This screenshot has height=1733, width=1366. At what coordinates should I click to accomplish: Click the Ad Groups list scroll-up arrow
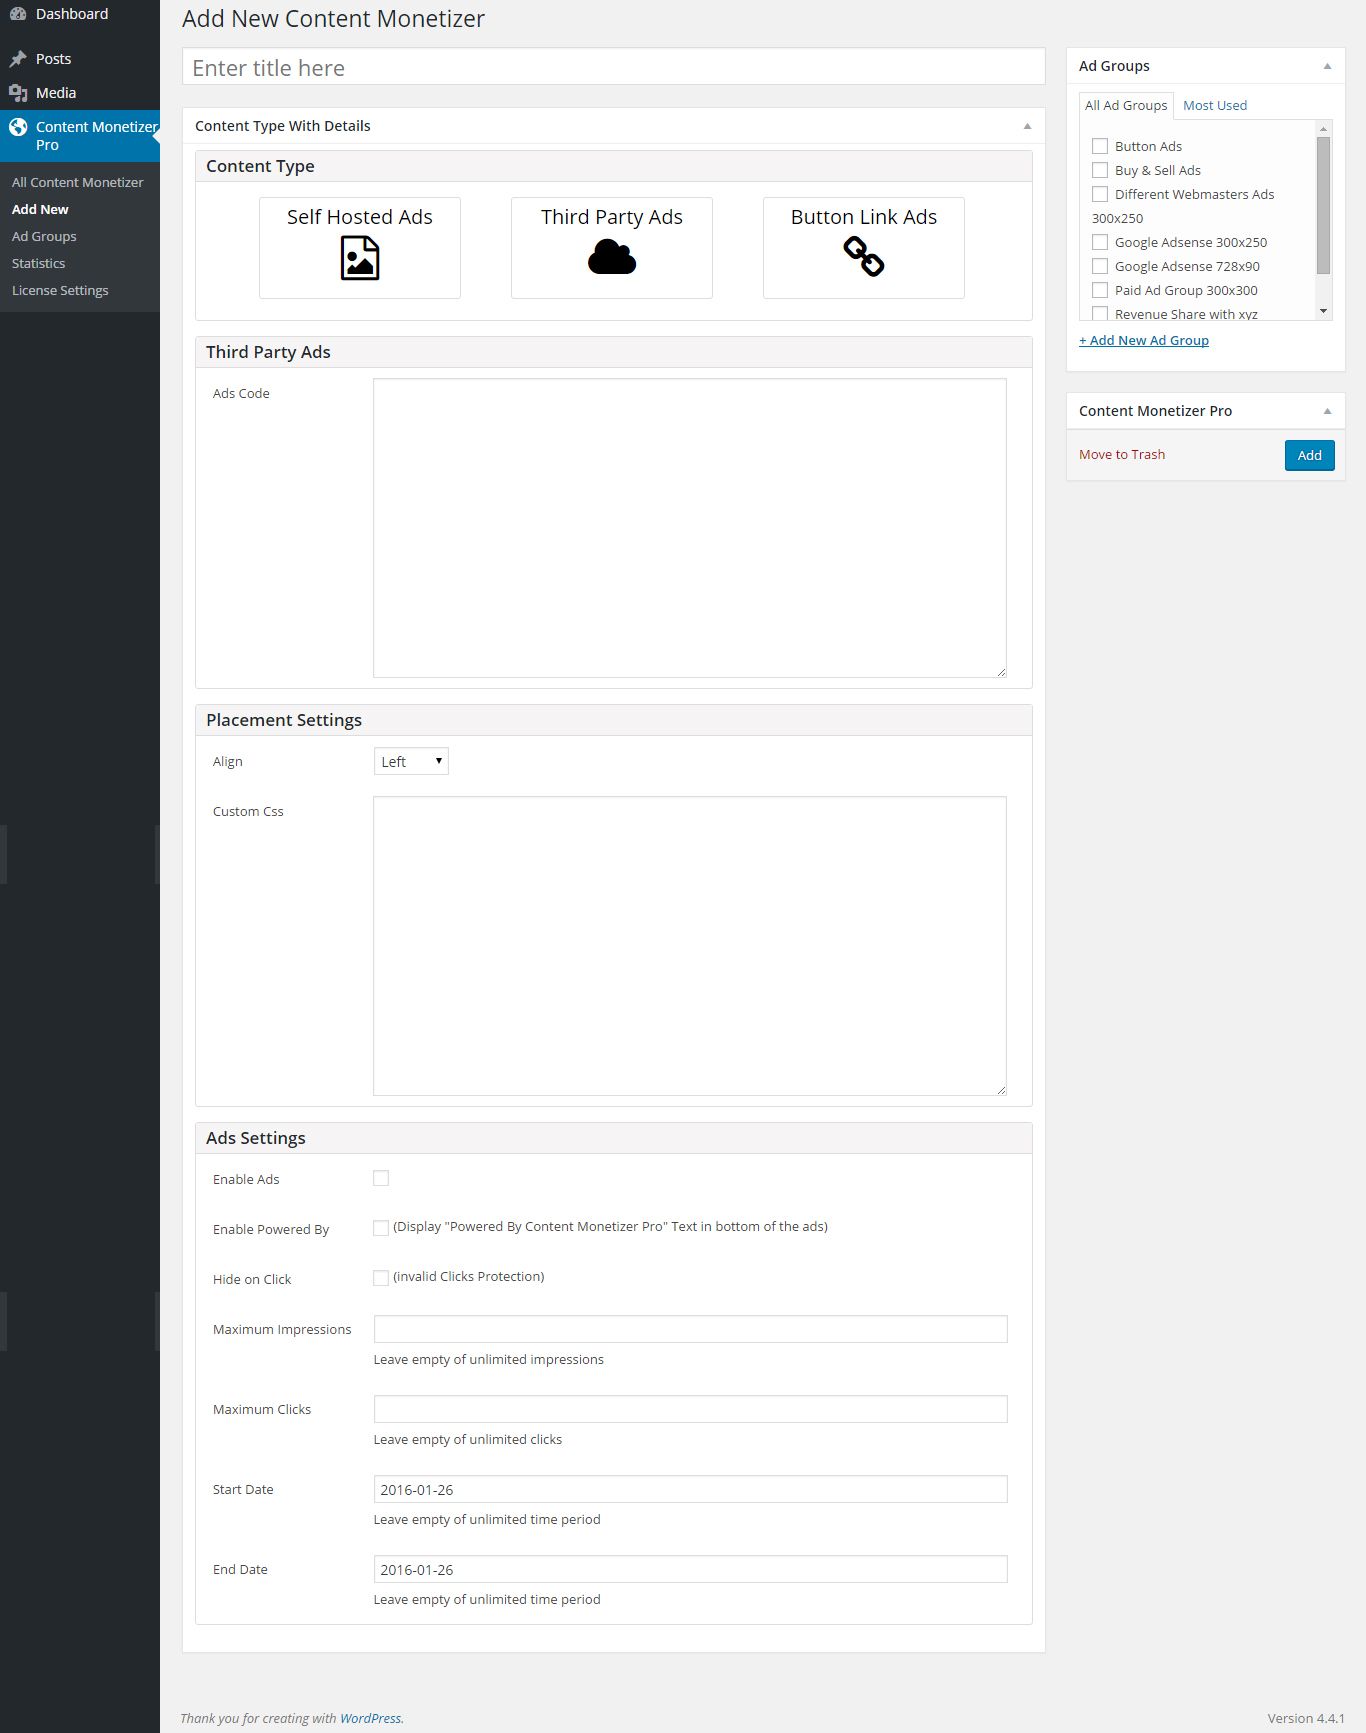[1323, 129]
